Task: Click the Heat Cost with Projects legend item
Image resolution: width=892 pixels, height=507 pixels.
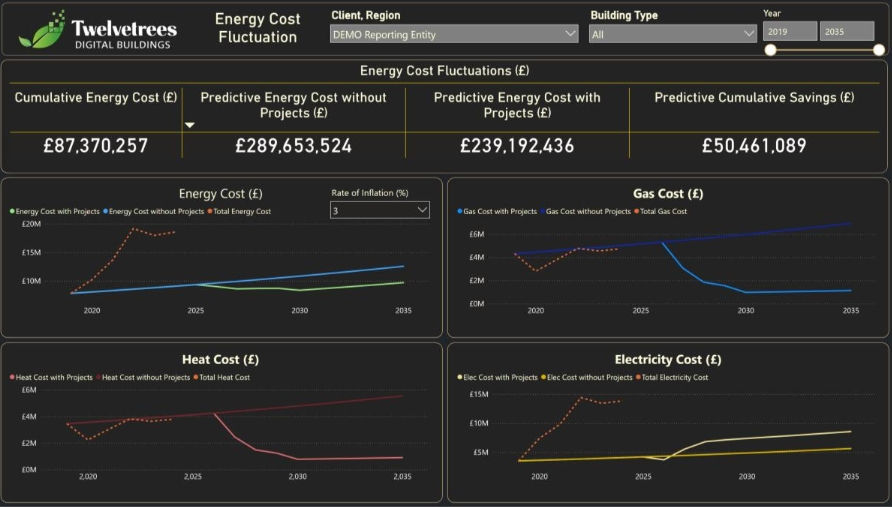Action: coord(51,377)
